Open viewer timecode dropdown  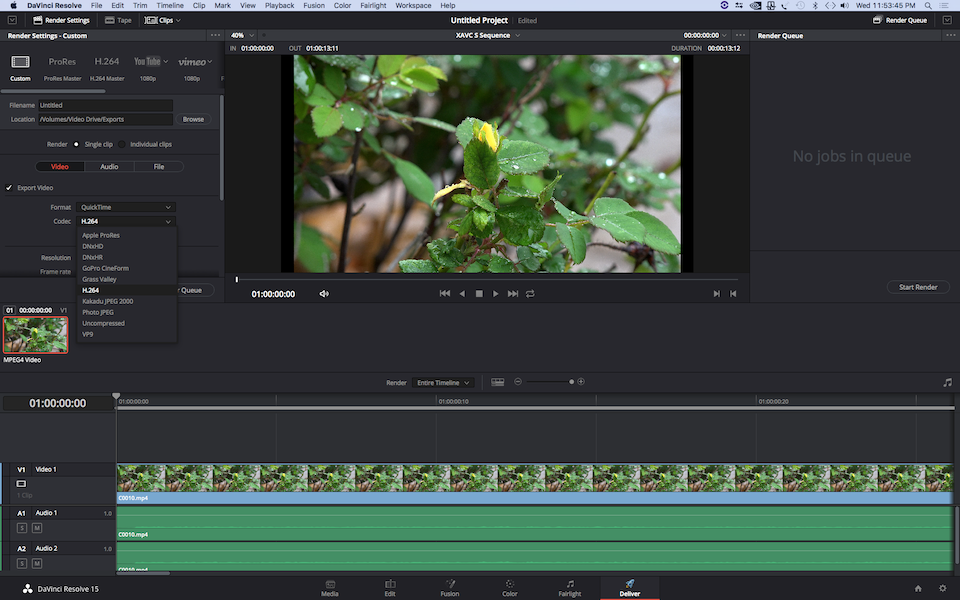[705, 36]
